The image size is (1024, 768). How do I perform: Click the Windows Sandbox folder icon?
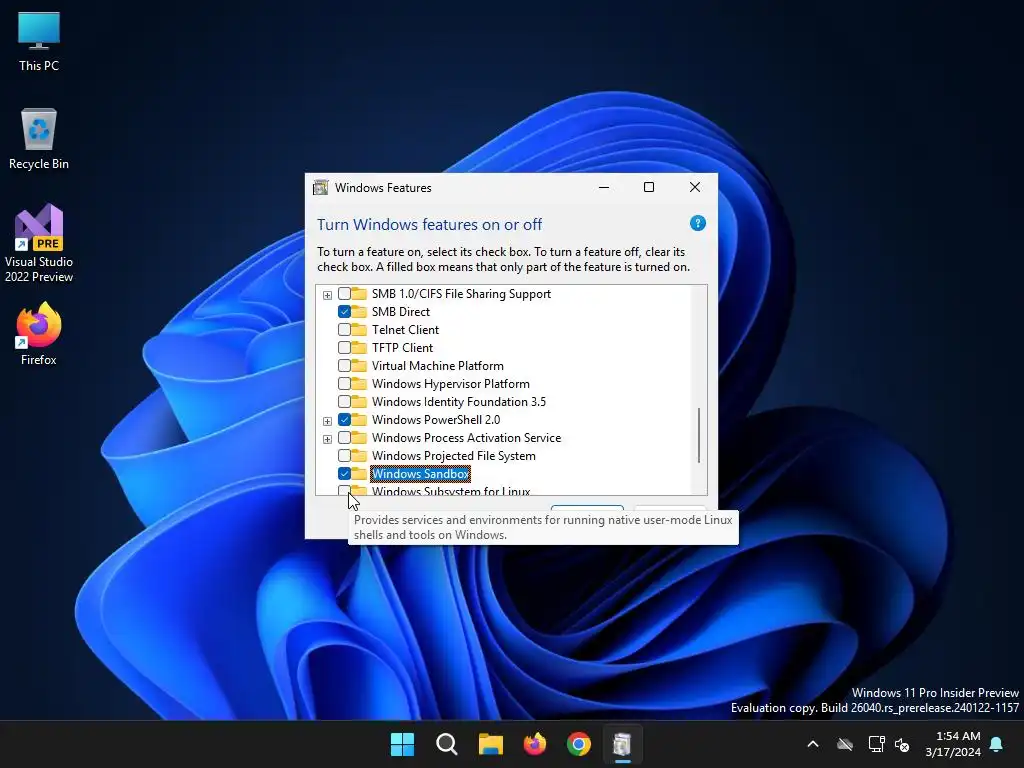[359, 473]
